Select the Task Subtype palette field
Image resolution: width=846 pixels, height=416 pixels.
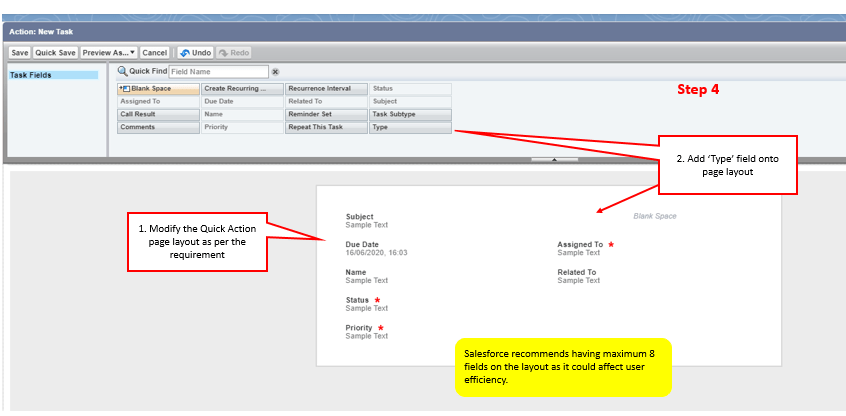410,115
